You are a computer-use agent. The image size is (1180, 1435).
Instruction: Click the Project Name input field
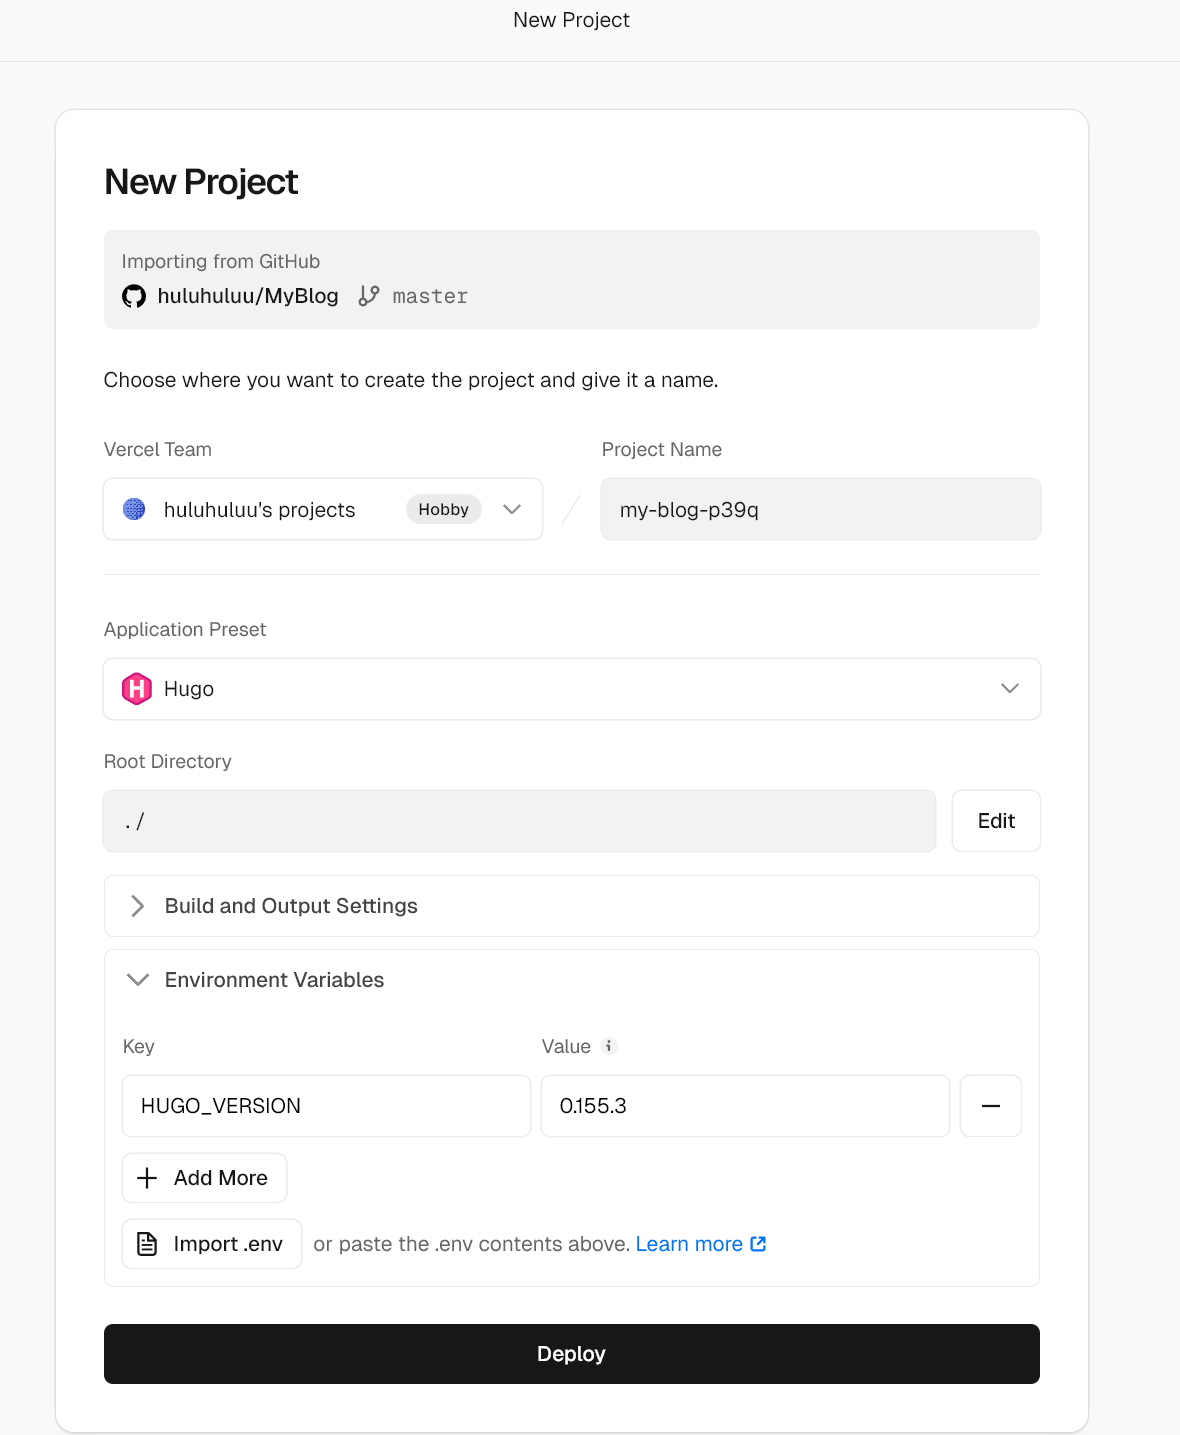tap(820, 509)
